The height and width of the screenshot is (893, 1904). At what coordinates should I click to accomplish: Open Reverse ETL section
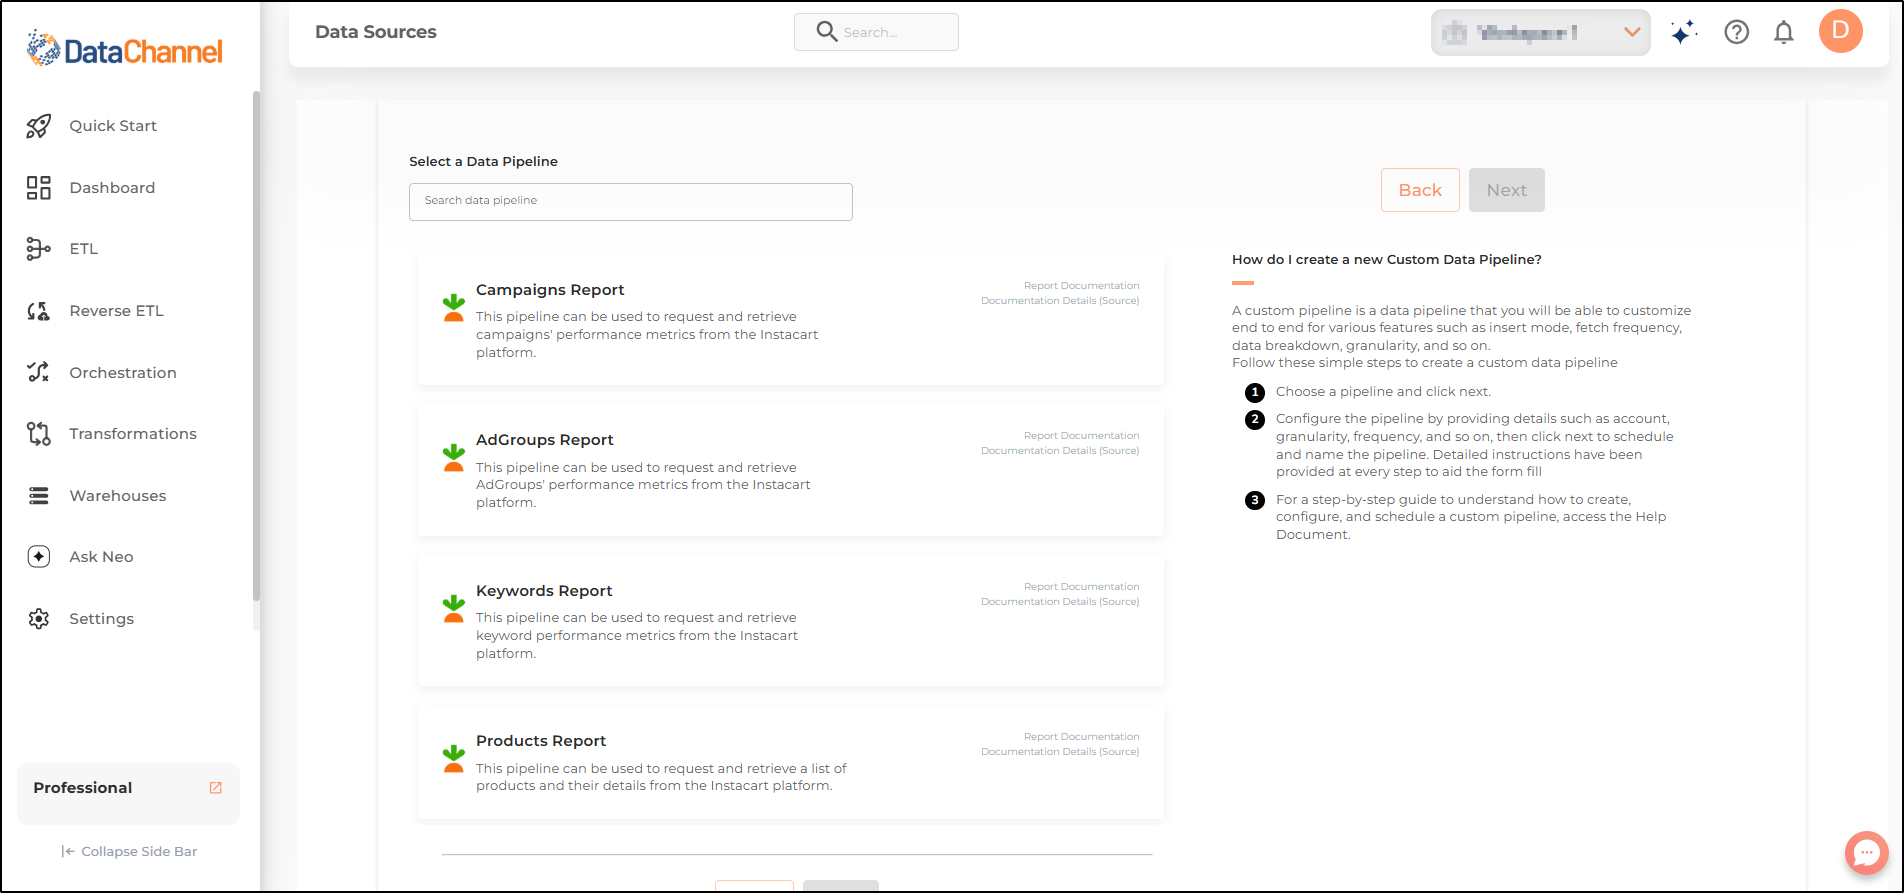[x=117, y=311]
